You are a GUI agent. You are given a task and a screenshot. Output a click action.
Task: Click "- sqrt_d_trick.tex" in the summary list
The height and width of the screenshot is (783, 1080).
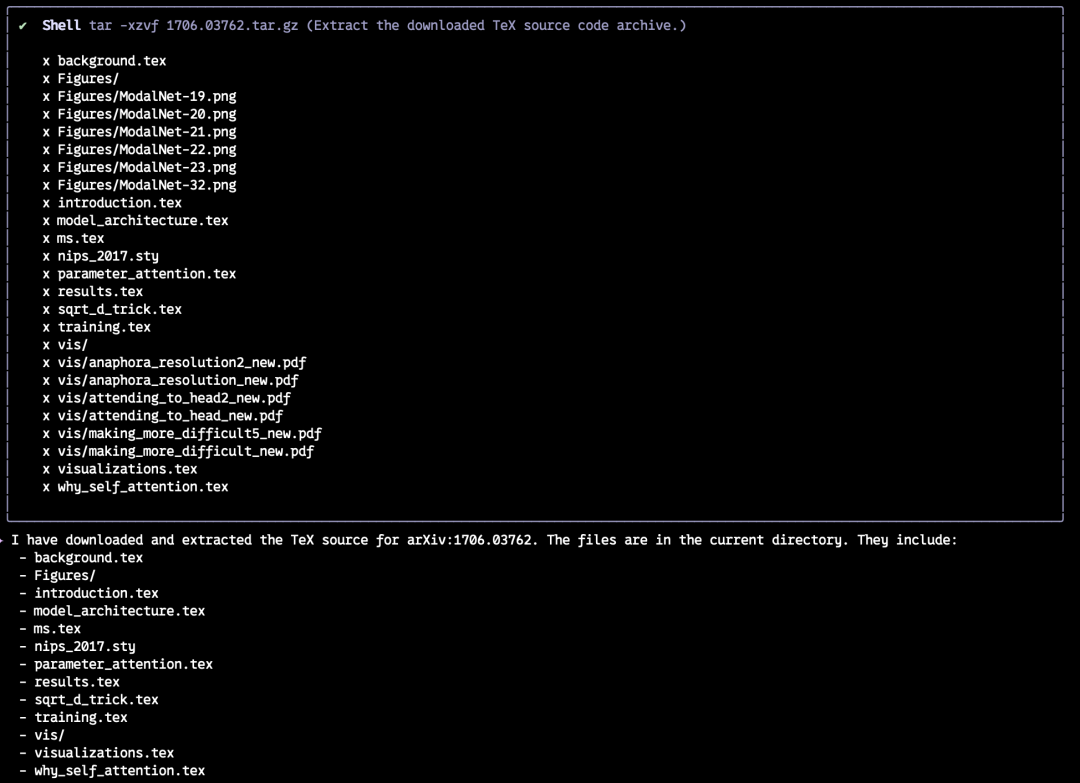click(89, 700)
